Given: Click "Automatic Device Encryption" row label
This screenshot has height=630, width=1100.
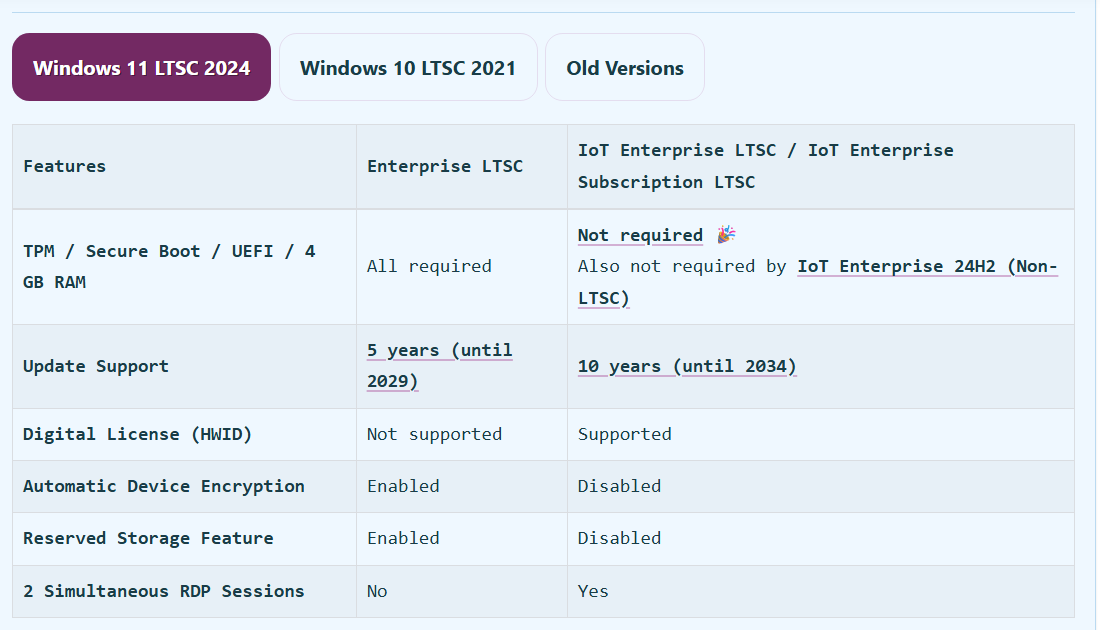Looking at the screenshot, I should click(163, 486).
